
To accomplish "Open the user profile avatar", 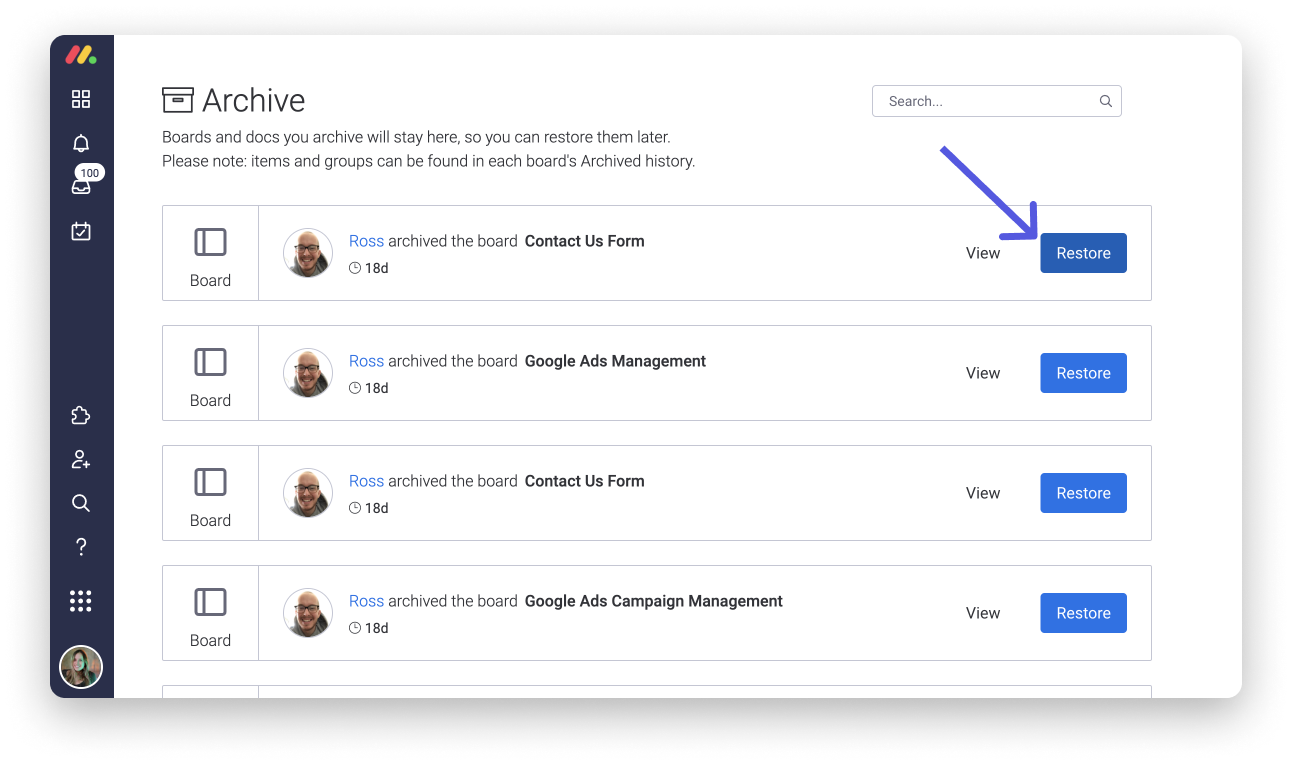I will tap(81, 666).
